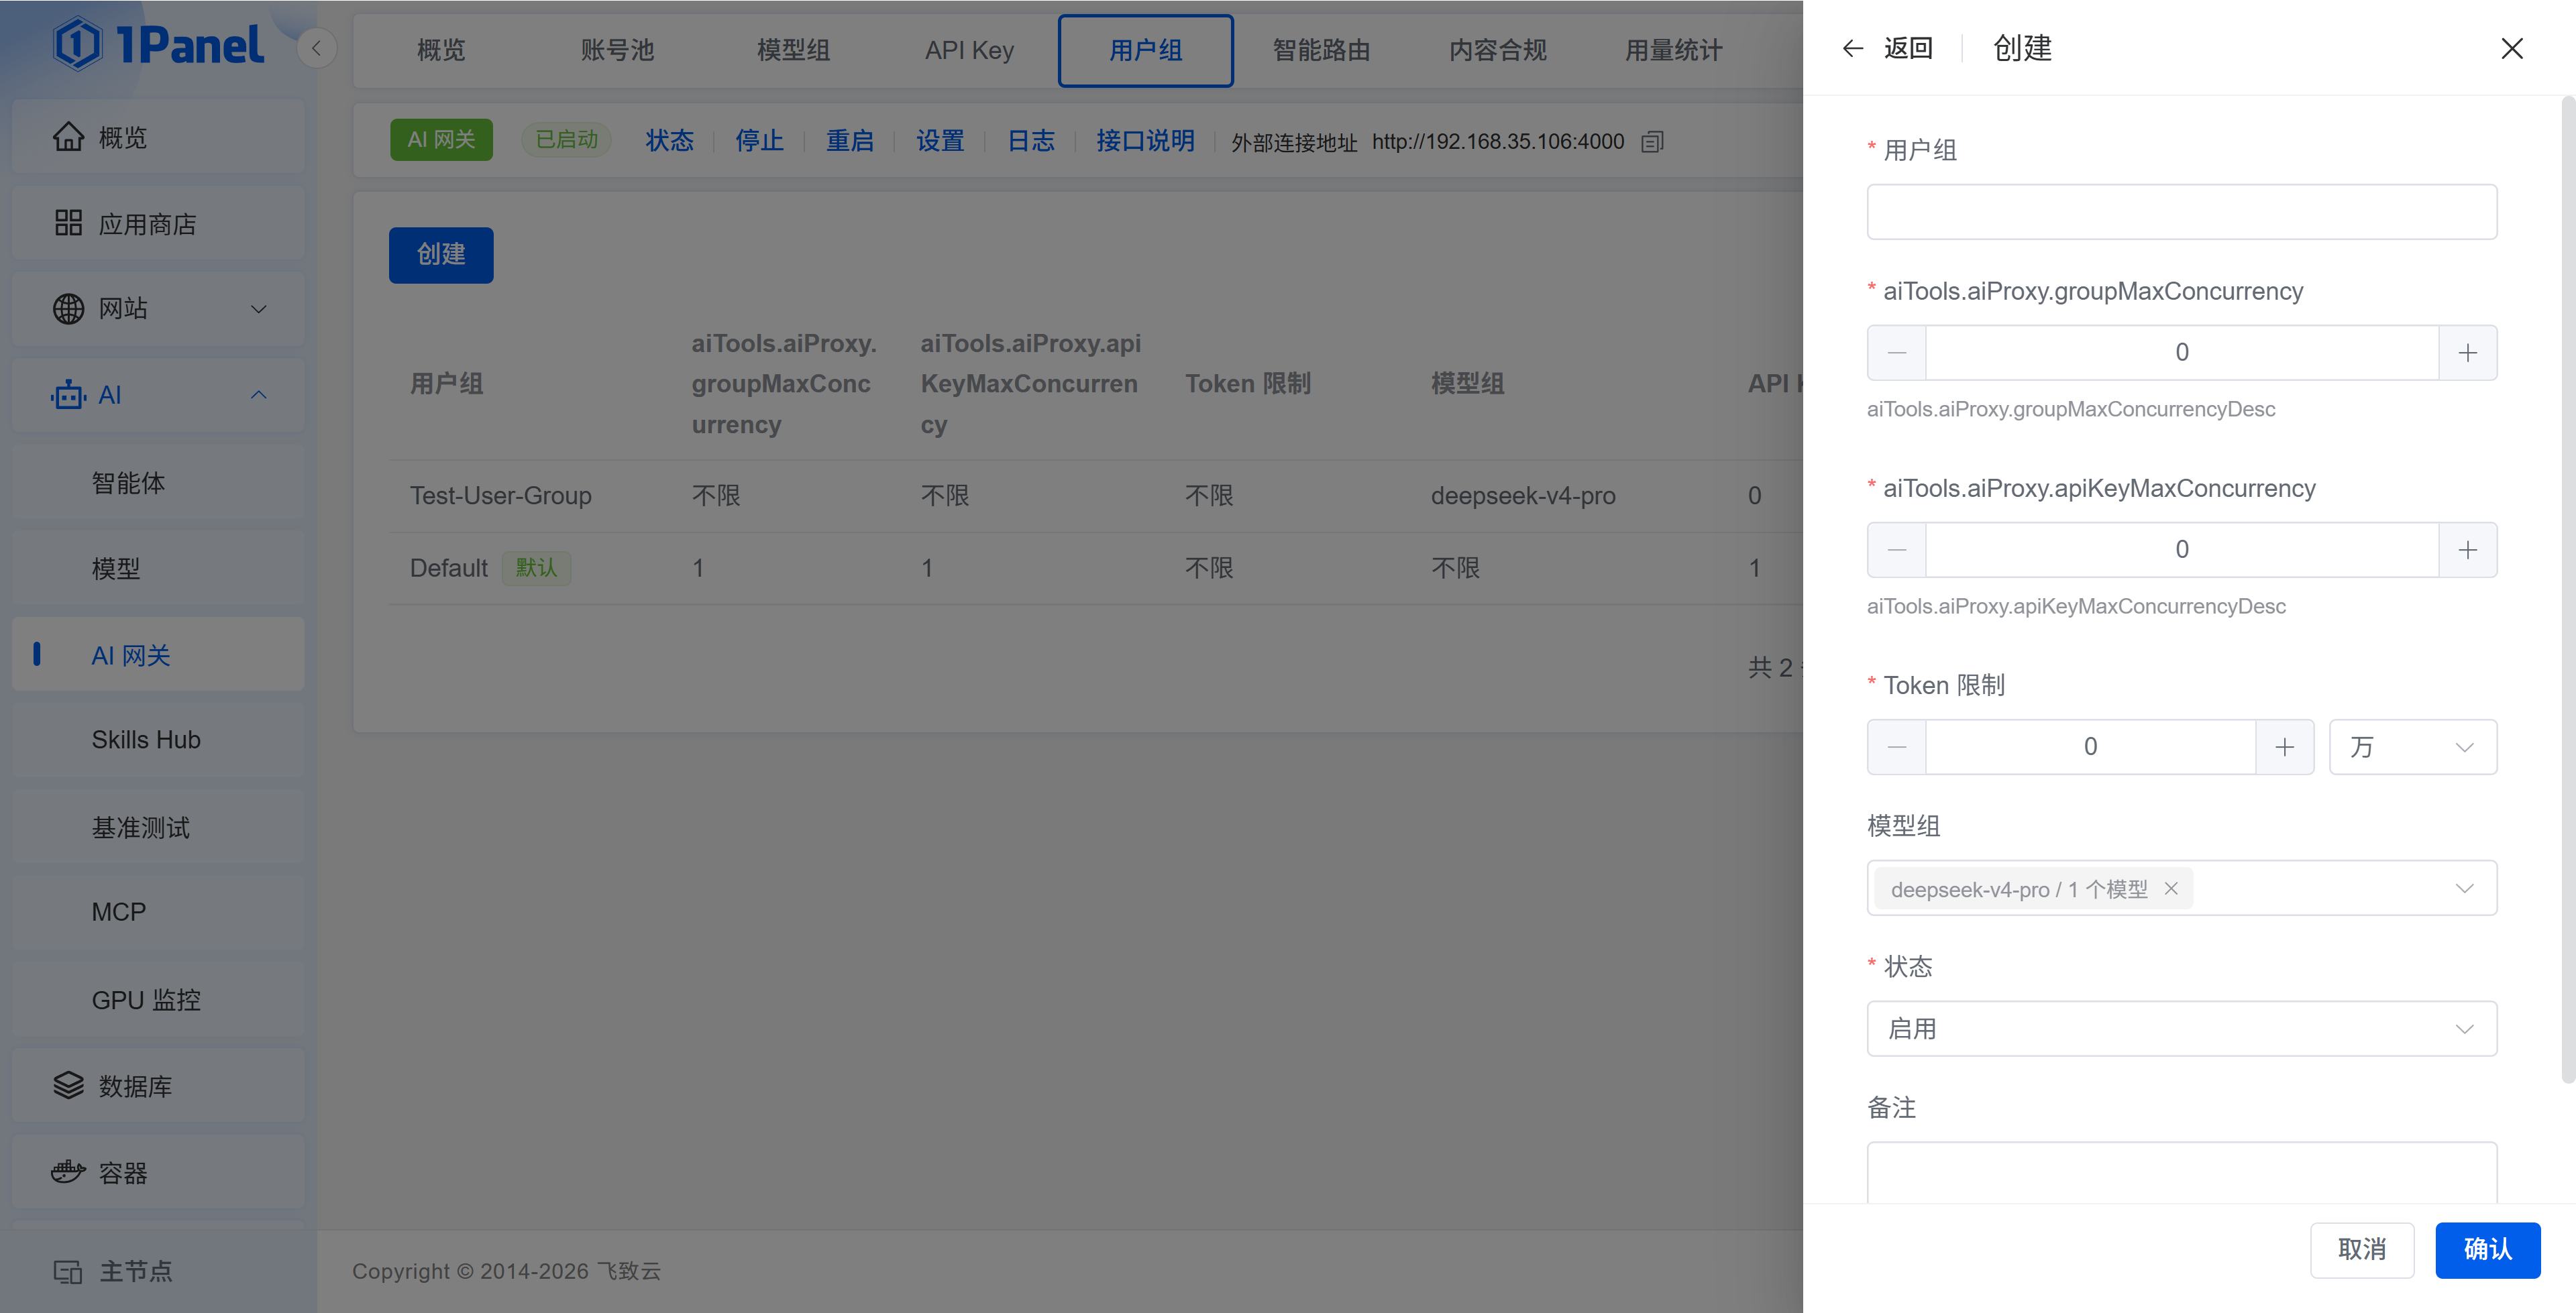Click the 已启动 status tag
Screen dimensions: 2576x1313
point(566,140)
